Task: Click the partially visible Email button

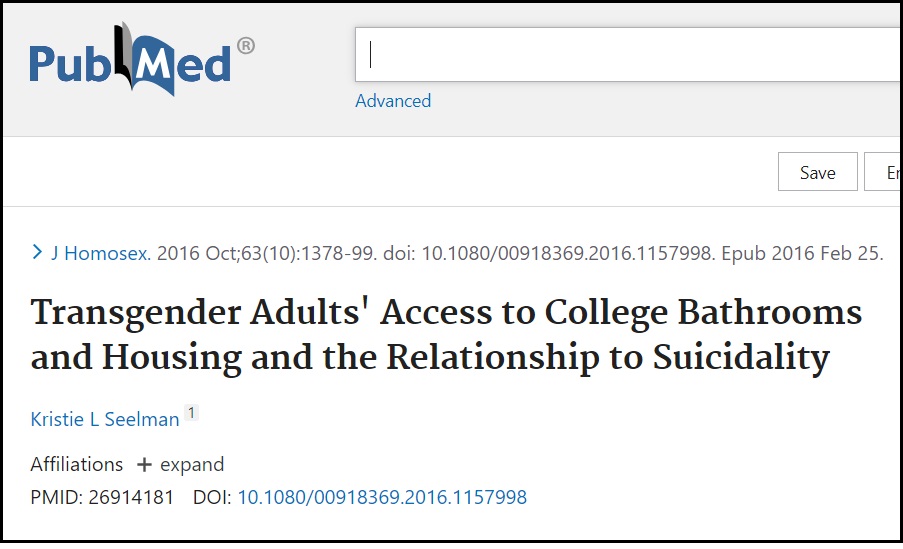Action: point(883,172)
